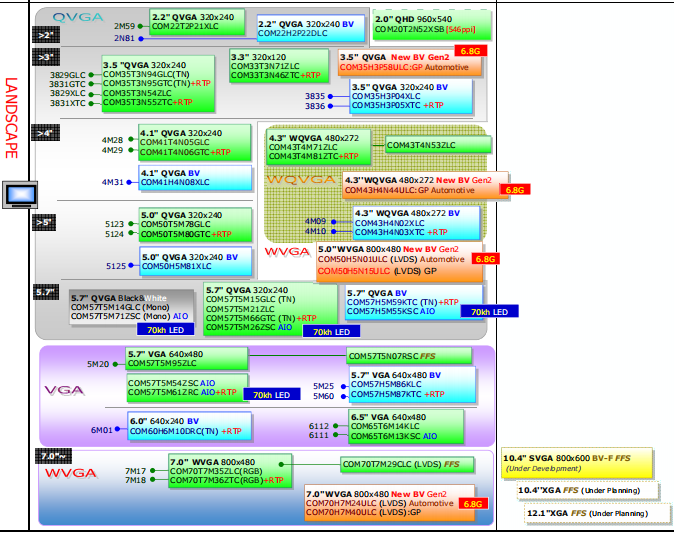
Task: Click COM57T5M14GLC (Mono) part number
Action: pos(120,307)
